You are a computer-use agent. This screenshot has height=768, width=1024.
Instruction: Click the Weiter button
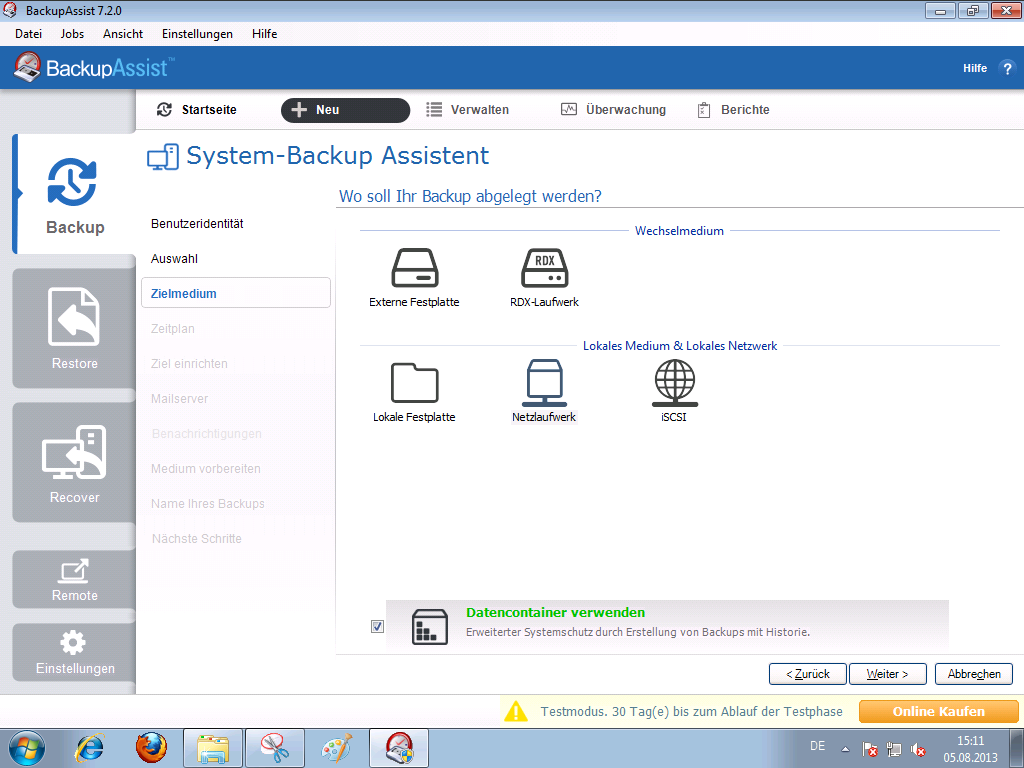tap(887, 674)
